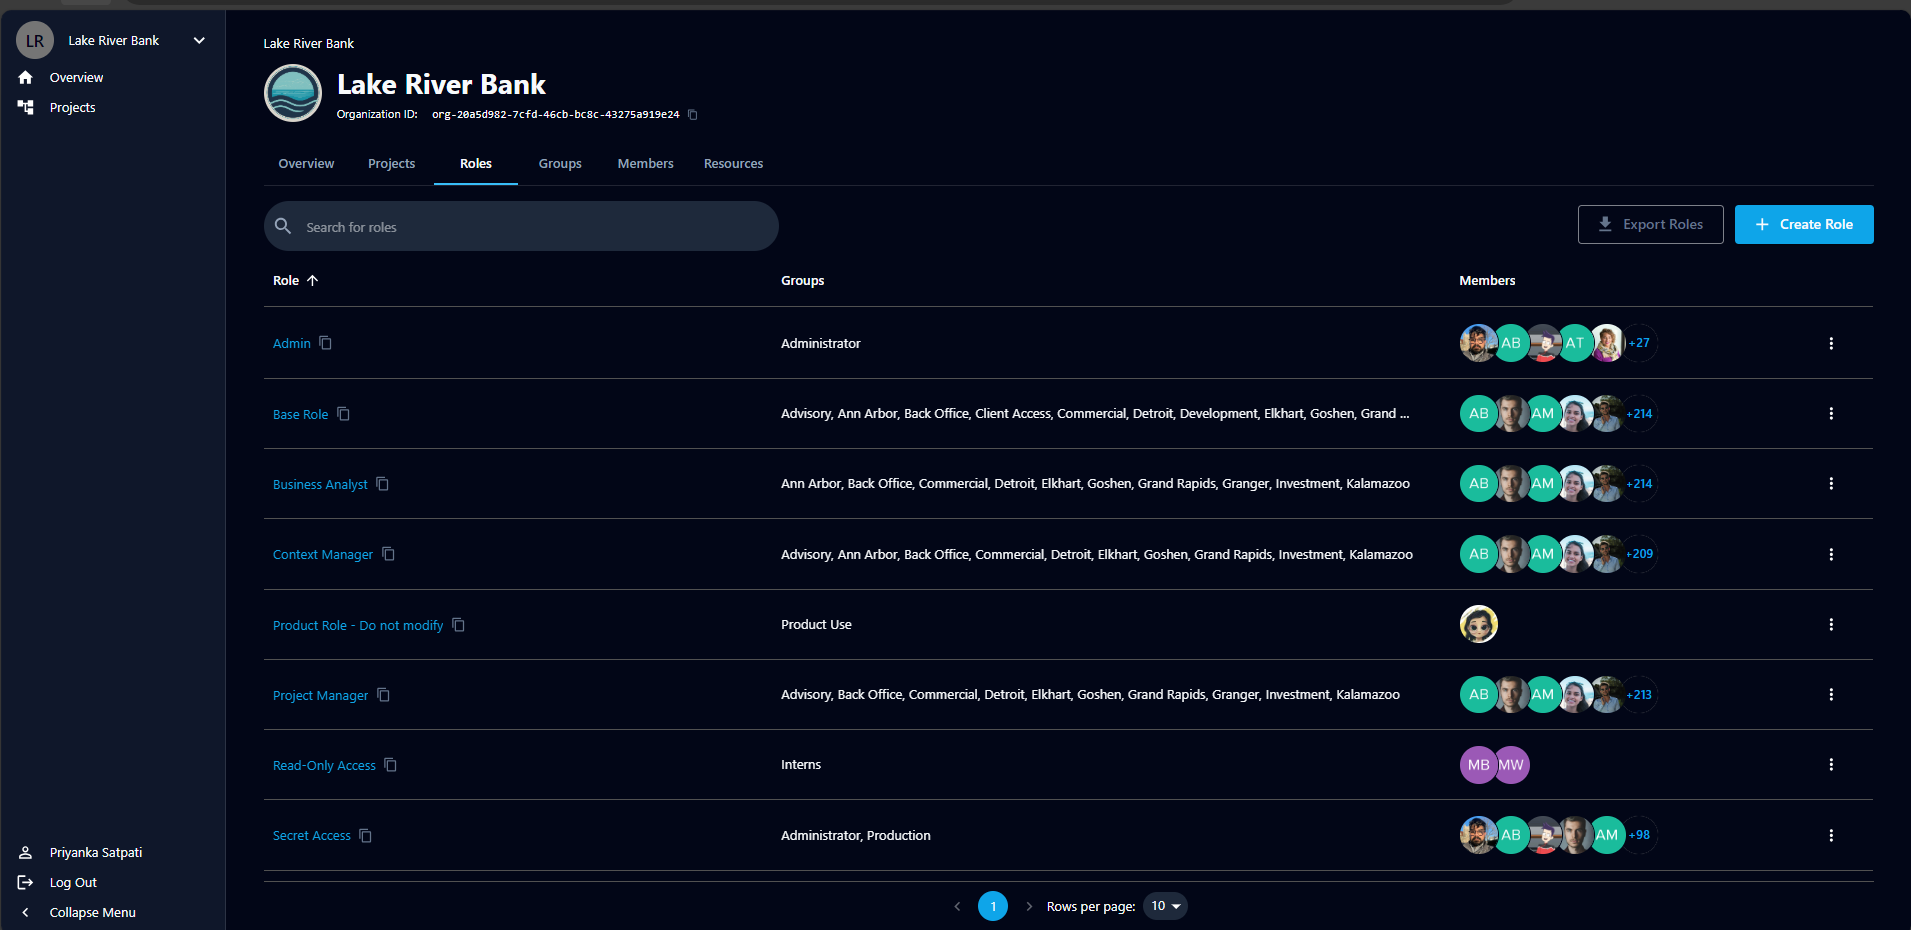Open the Base Role row options menu

(1831, 413)
